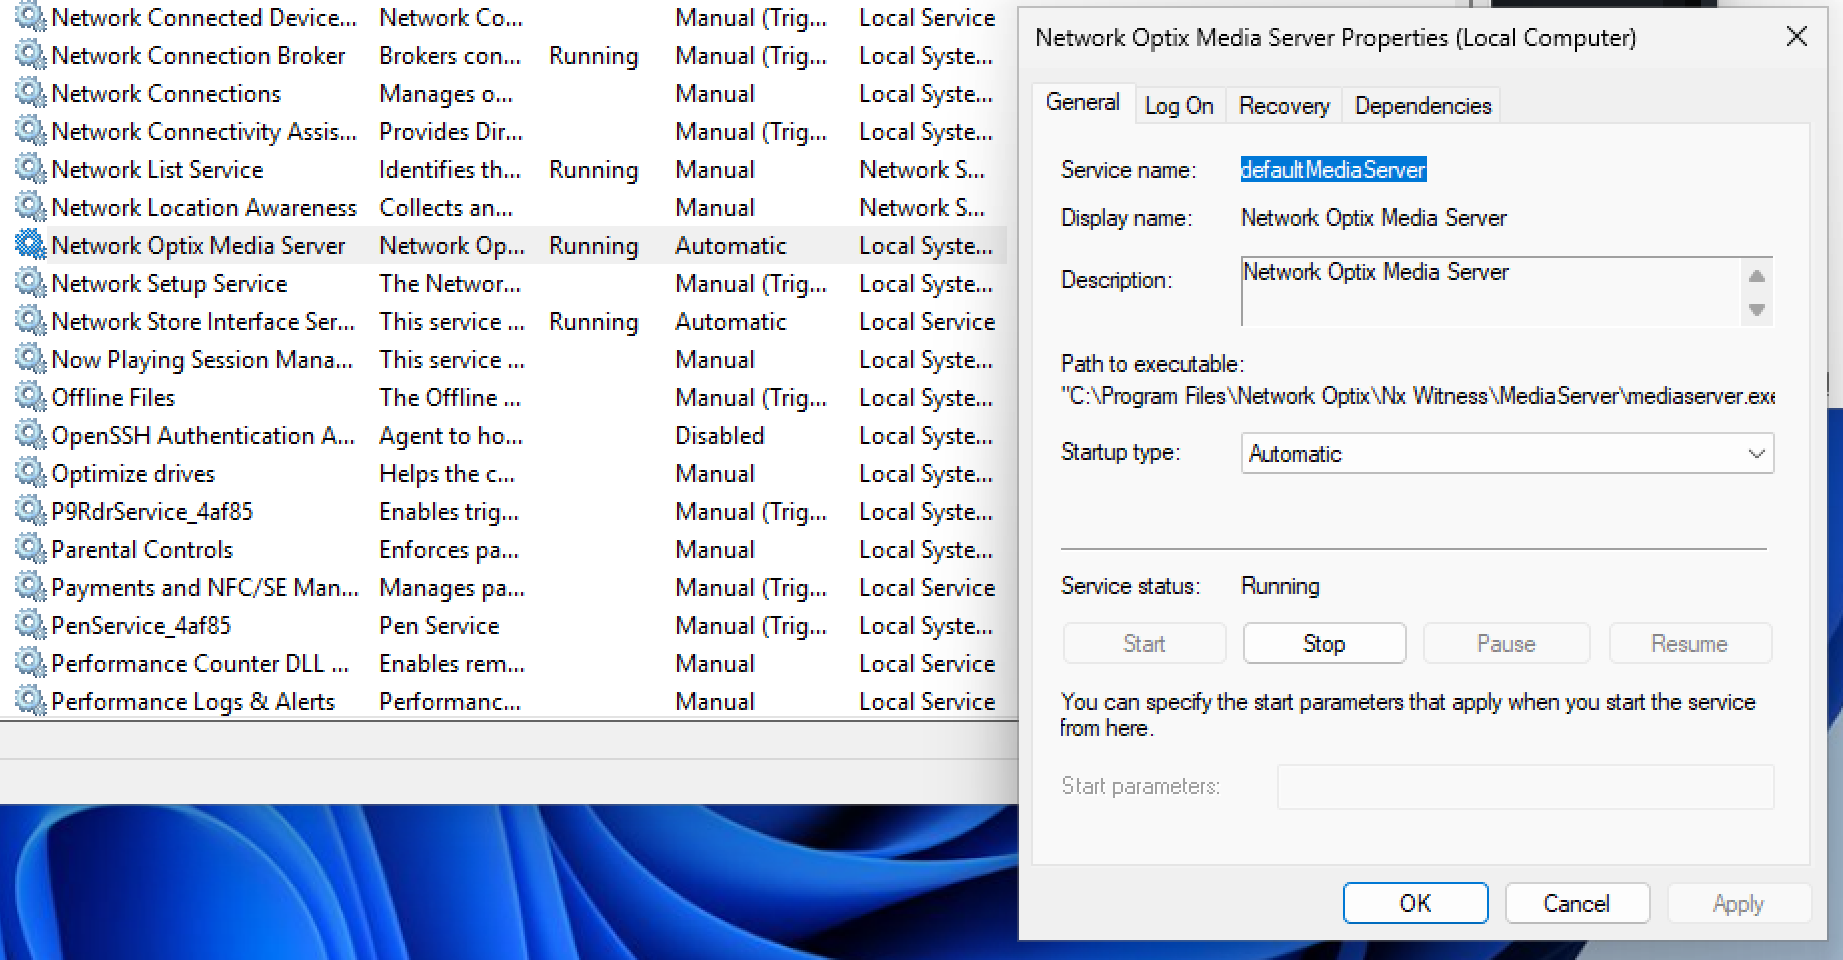Viewport: 1843px width, 960px height.
Task: Select the Offline Files service name
Action: pyautogui.click(x=113, y=398)
